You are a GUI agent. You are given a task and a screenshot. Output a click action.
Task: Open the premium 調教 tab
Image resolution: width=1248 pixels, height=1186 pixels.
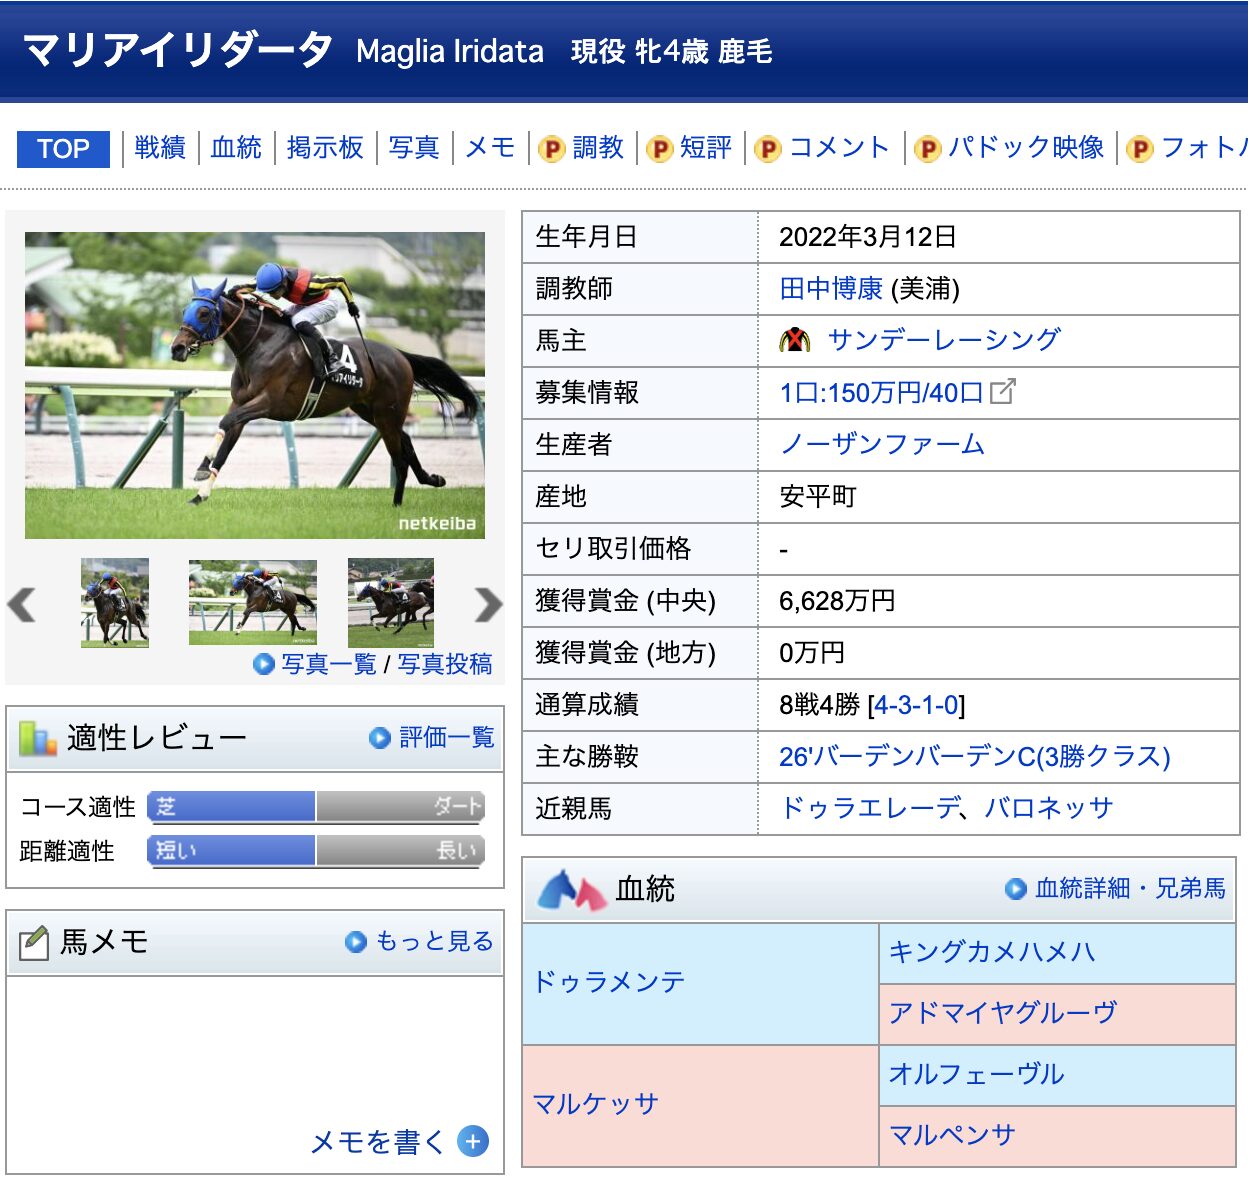point(598,148)
